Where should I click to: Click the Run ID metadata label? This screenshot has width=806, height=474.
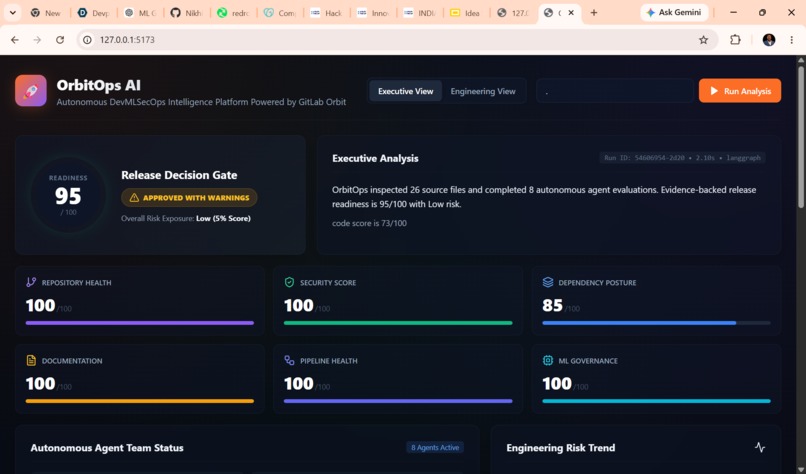click(682, 158)
